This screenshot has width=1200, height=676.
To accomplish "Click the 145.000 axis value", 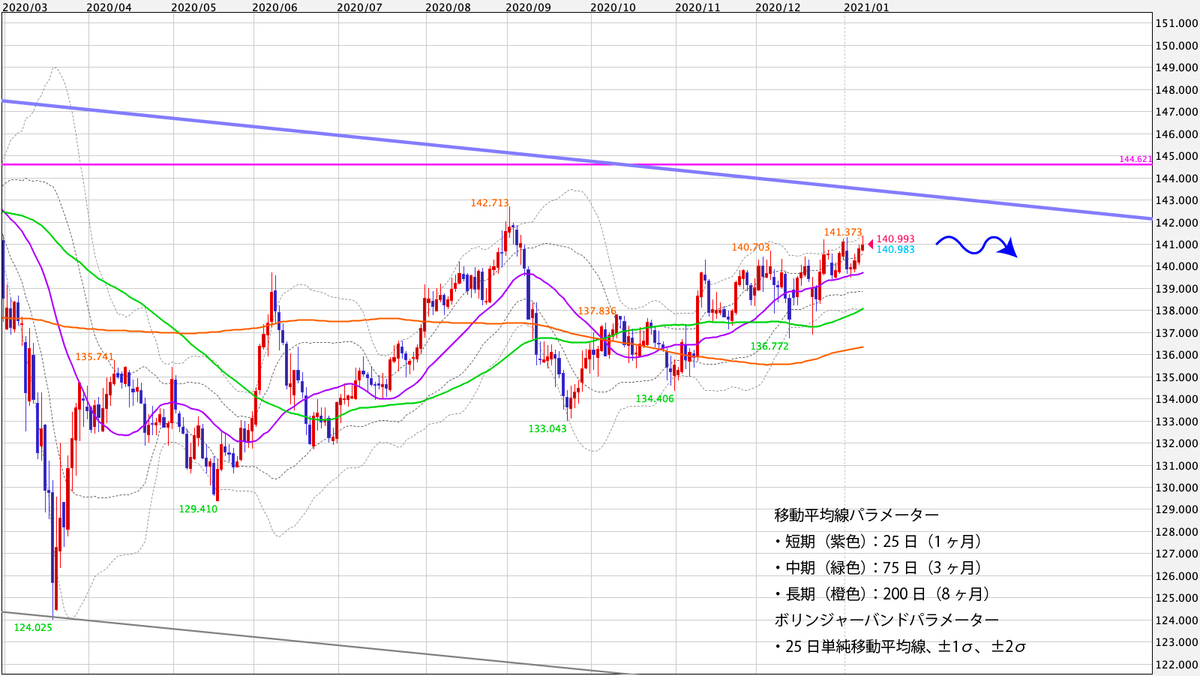I will (x=1175, y=156).
